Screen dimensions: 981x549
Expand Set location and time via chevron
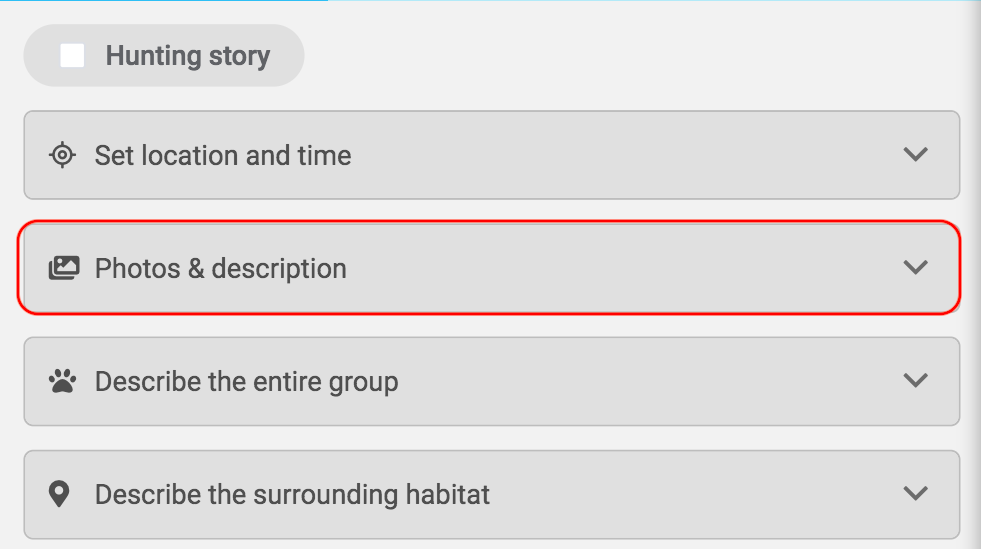[x=915, y=155]
